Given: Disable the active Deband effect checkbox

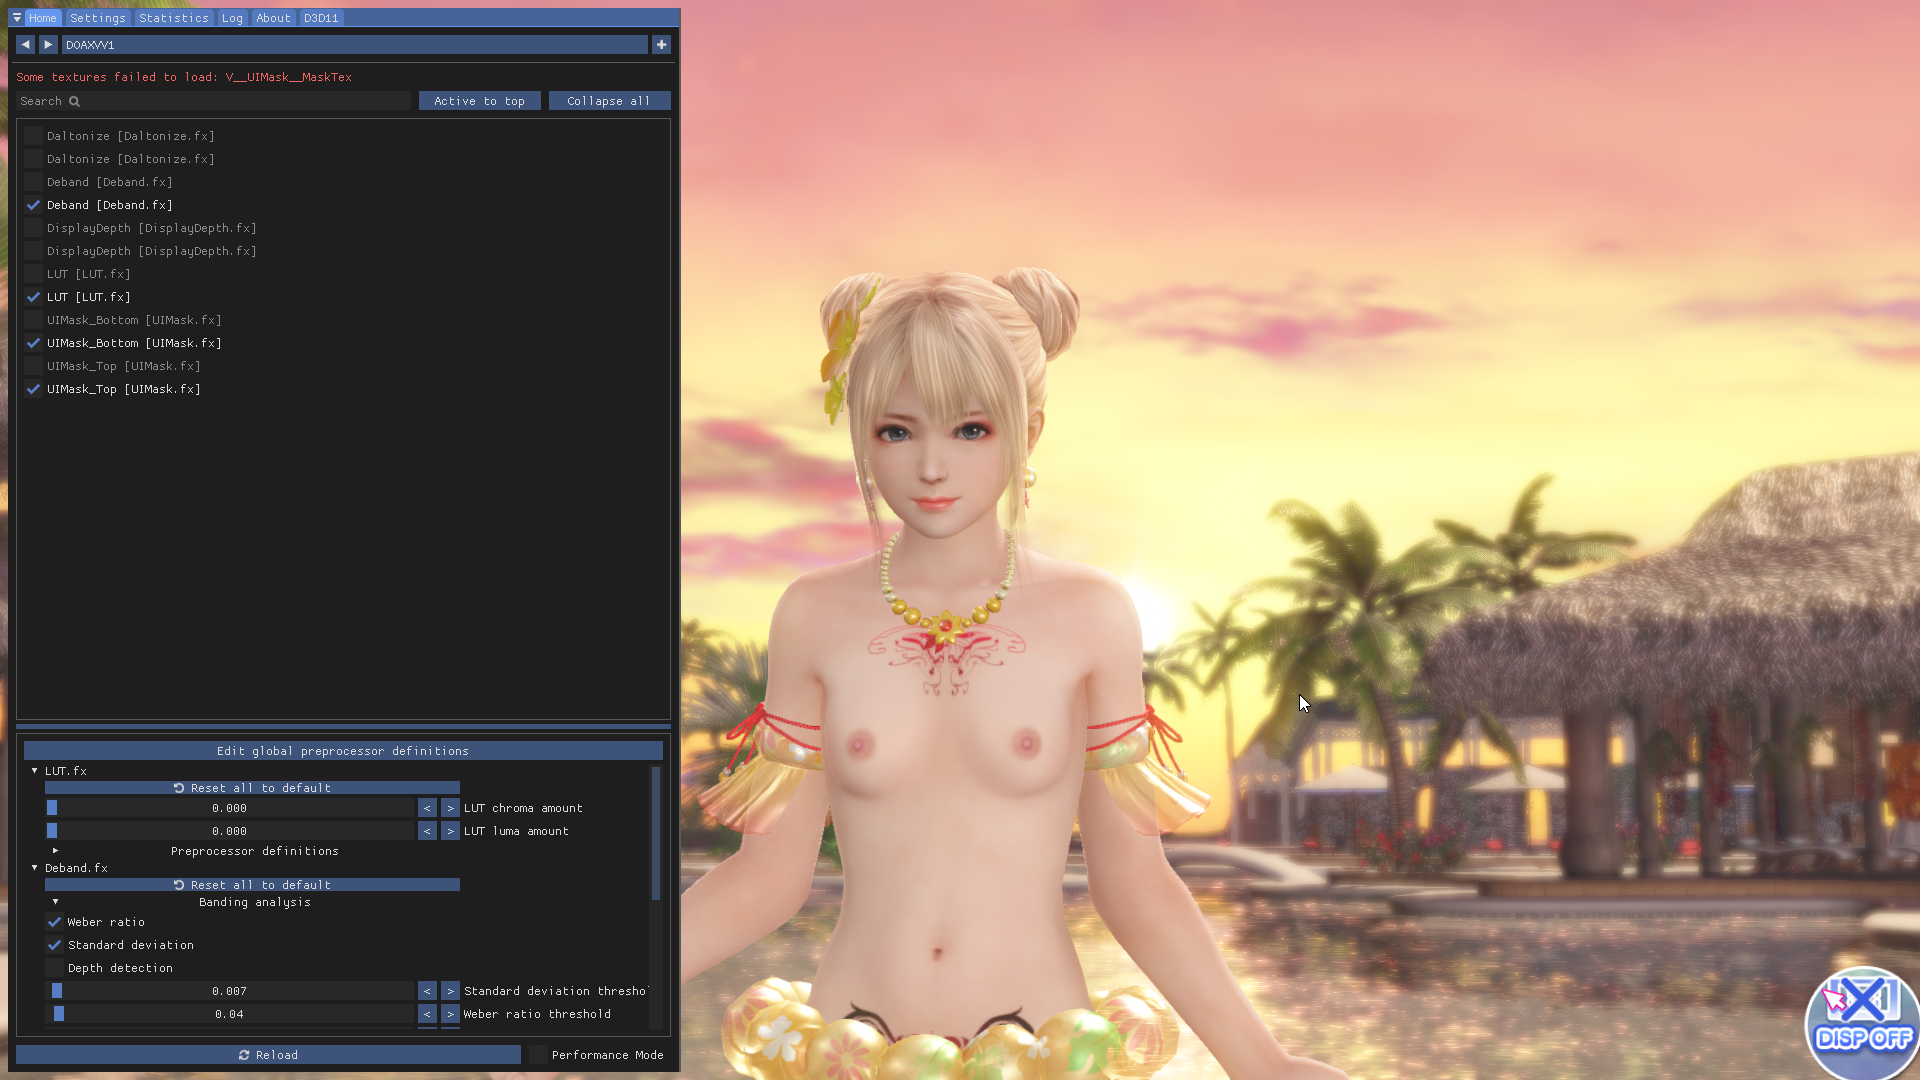Looking at the screenshot, I should point(33,205).
